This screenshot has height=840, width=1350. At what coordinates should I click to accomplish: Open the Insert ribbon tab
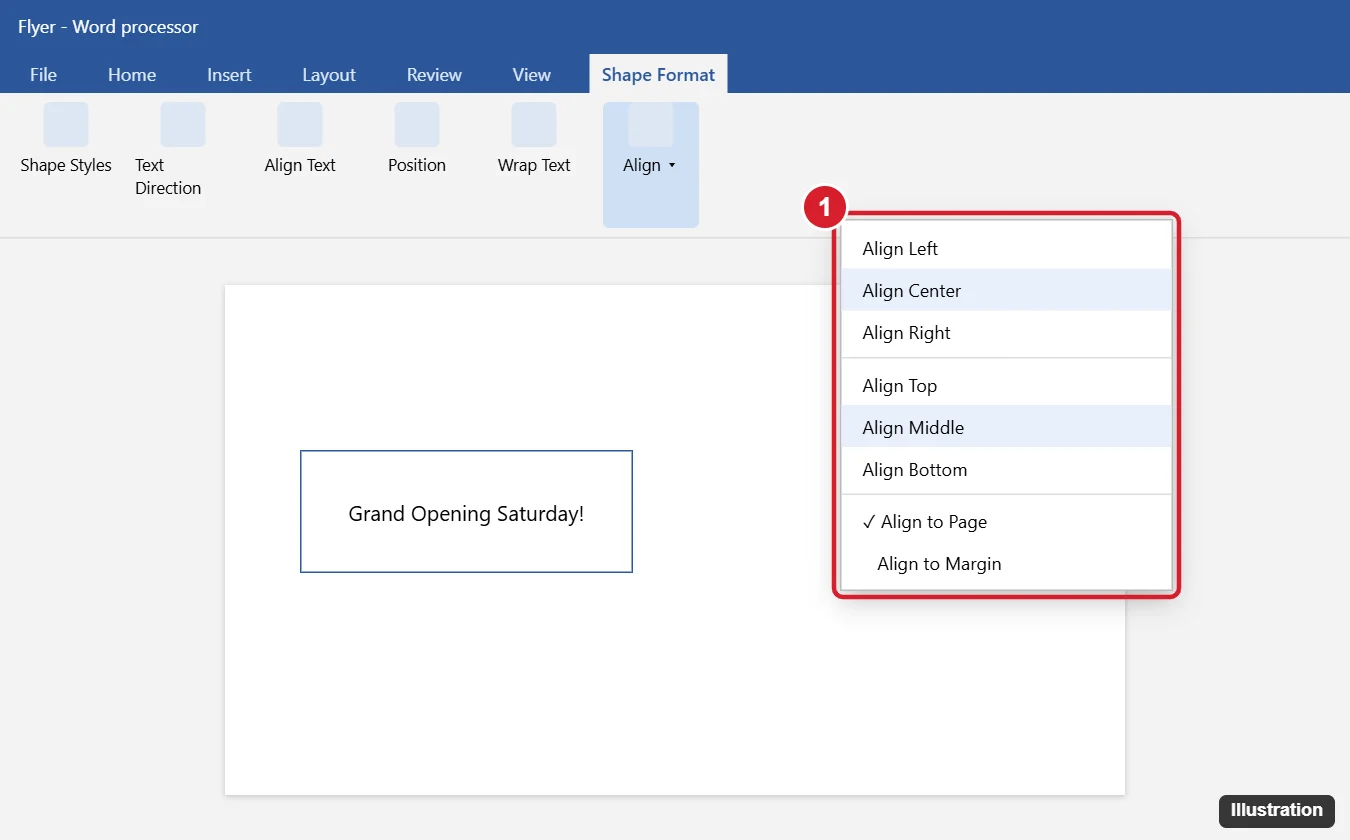pos(229,75)
